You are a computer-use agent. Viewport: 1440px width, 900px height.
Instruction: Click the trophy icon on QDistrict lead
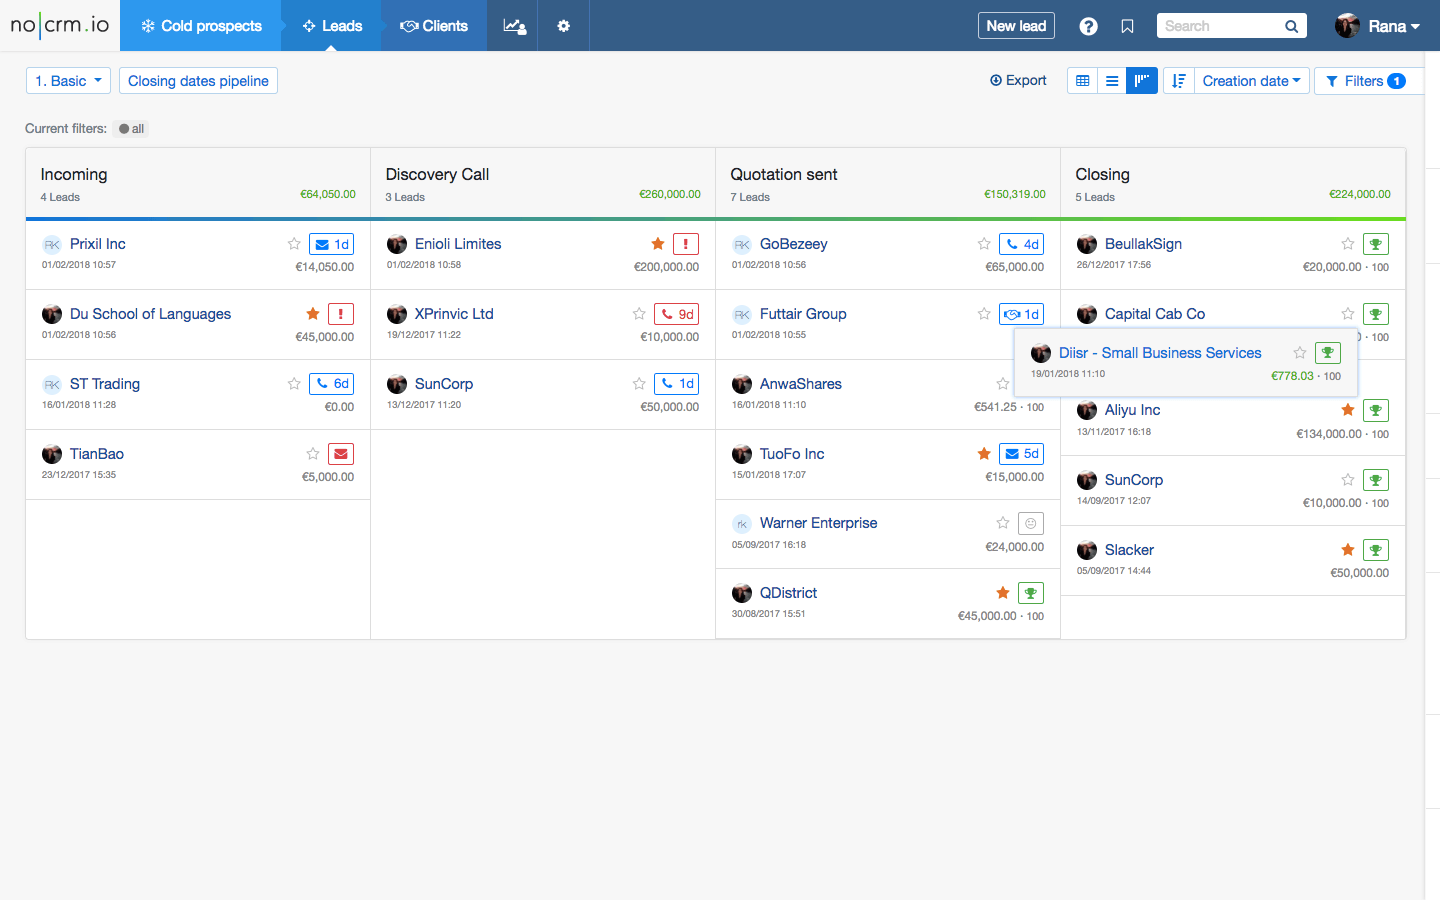click(1030, 593)
